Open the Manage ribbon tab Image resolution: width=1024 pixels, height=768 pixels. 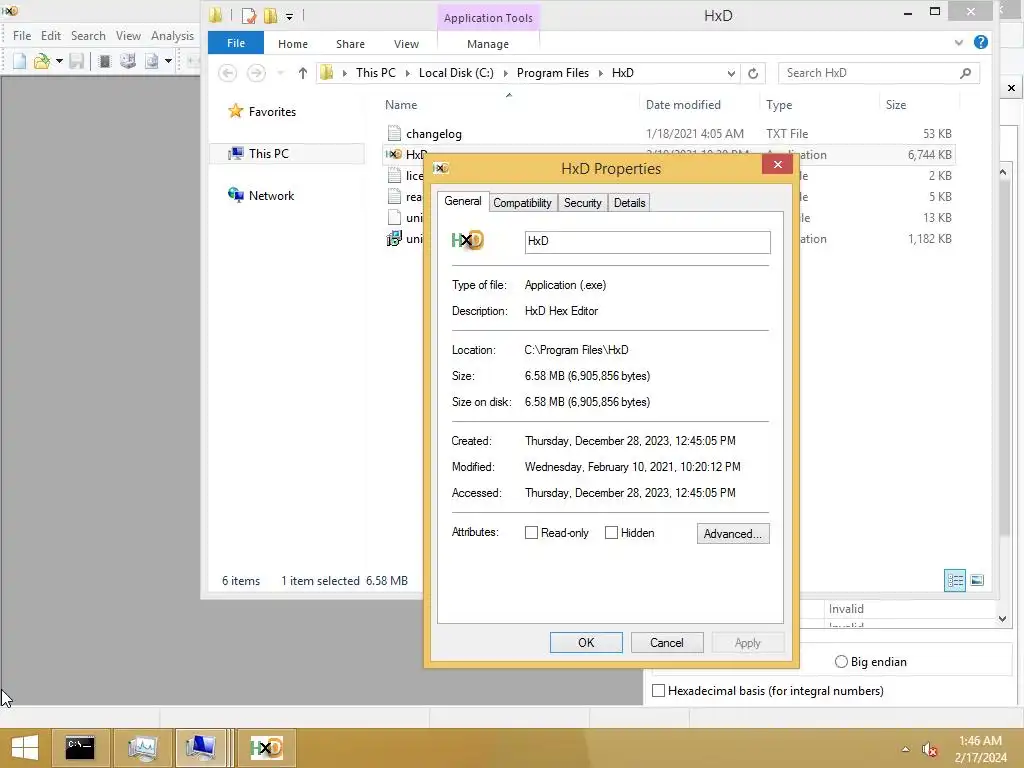pos(488,44)
